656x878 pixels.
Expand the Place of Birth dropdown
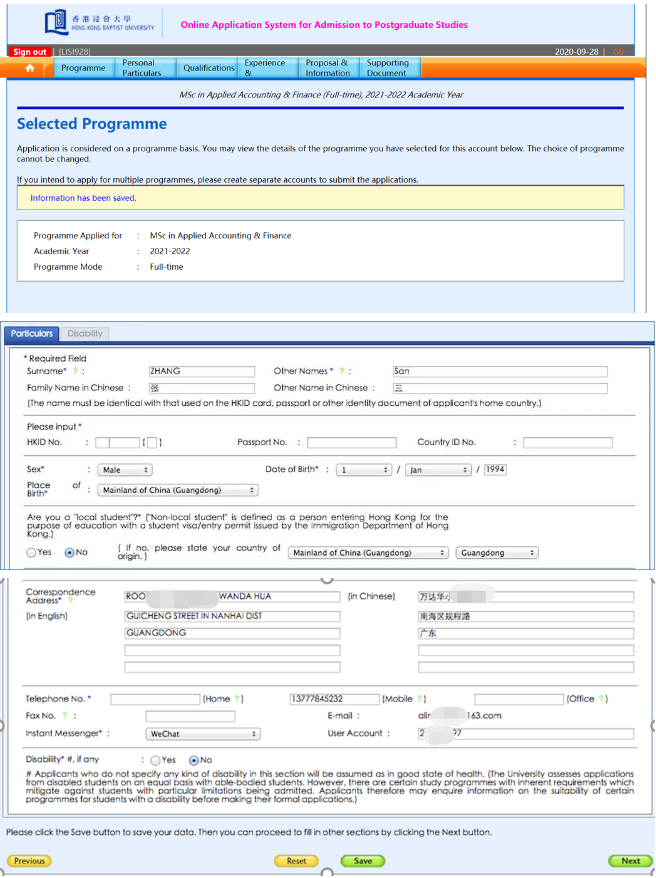(x=178, y=491)
